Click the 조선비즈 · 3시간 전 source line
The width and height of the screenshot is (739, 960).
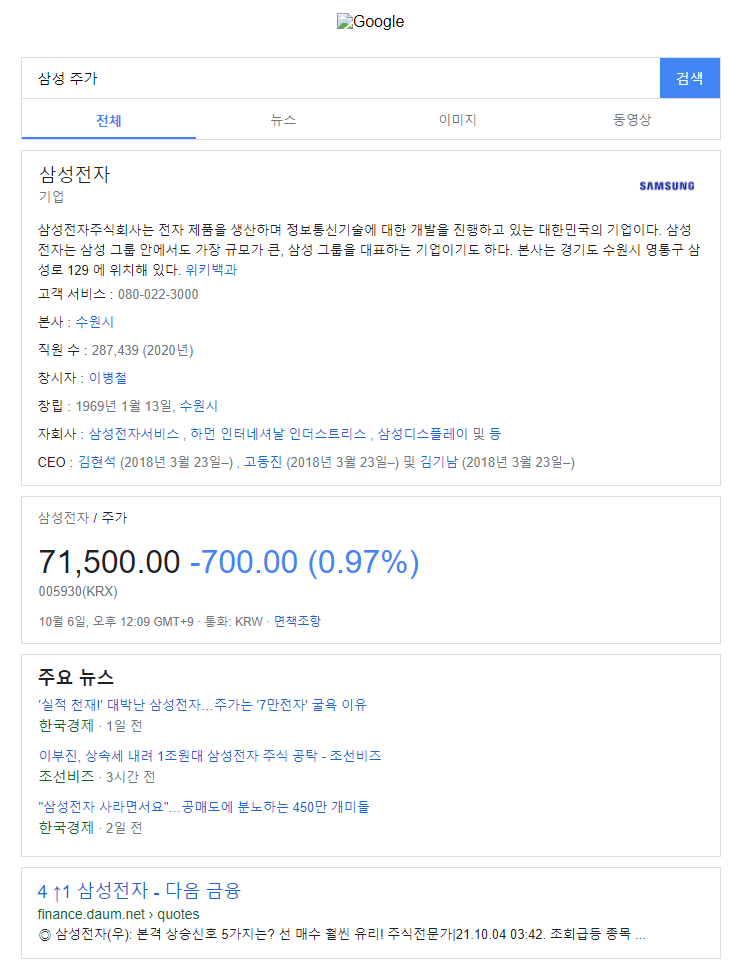(97, 777)
